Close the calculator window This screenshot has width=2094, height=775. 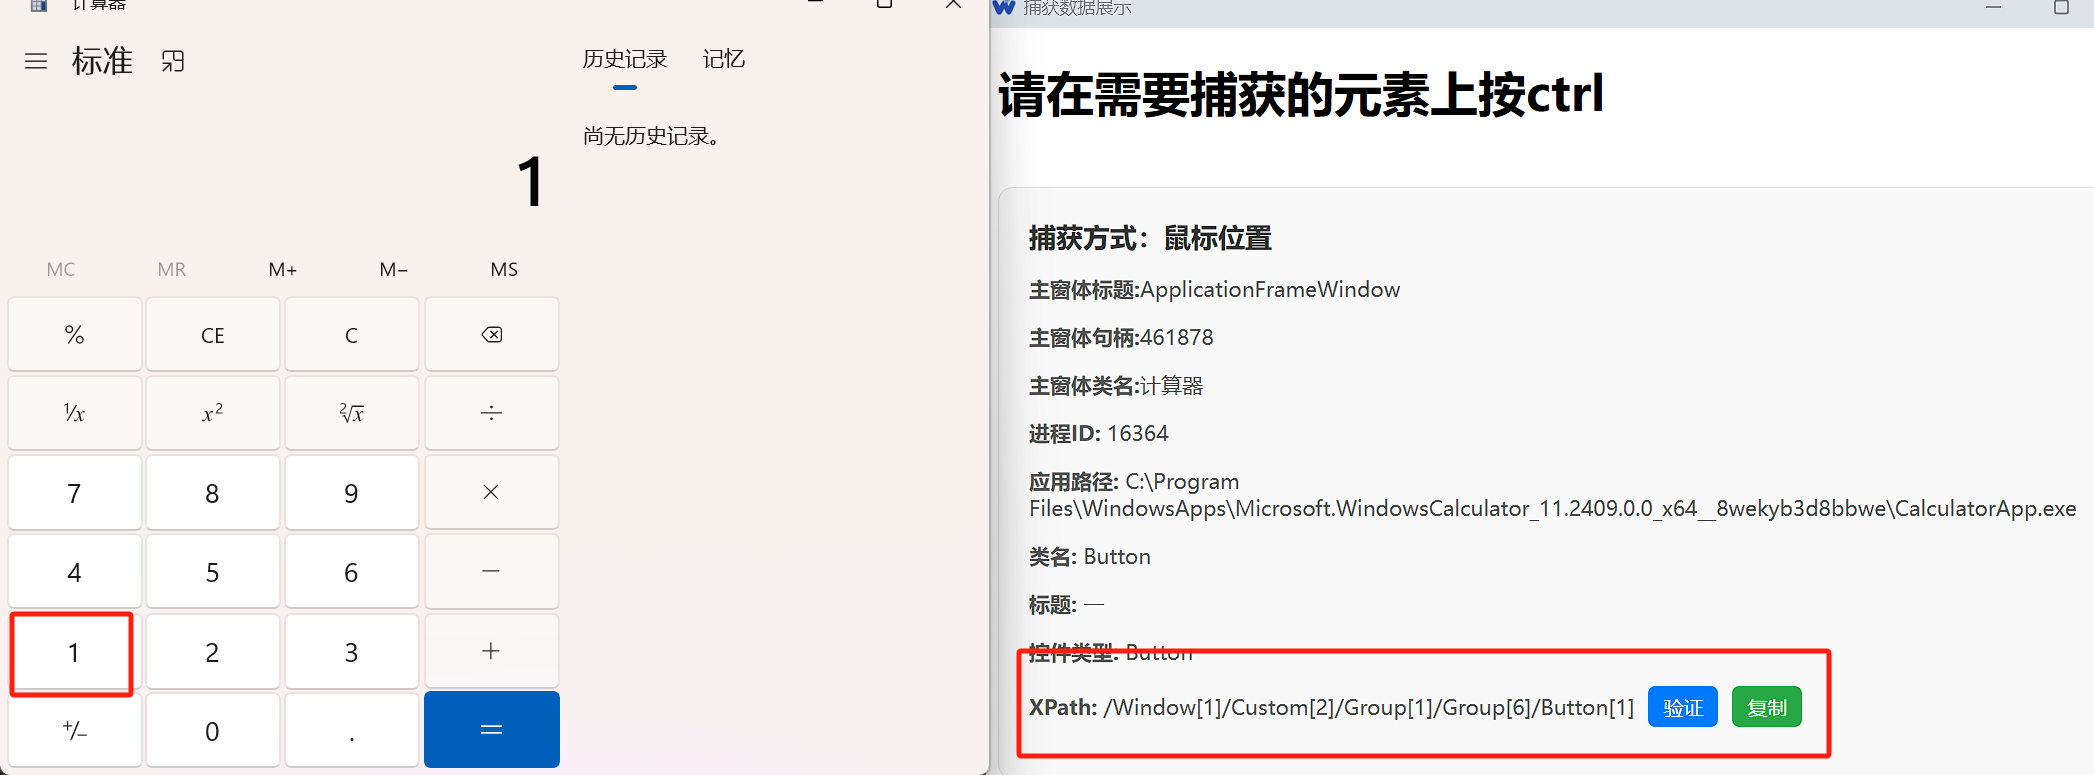[x=953, y=5]
